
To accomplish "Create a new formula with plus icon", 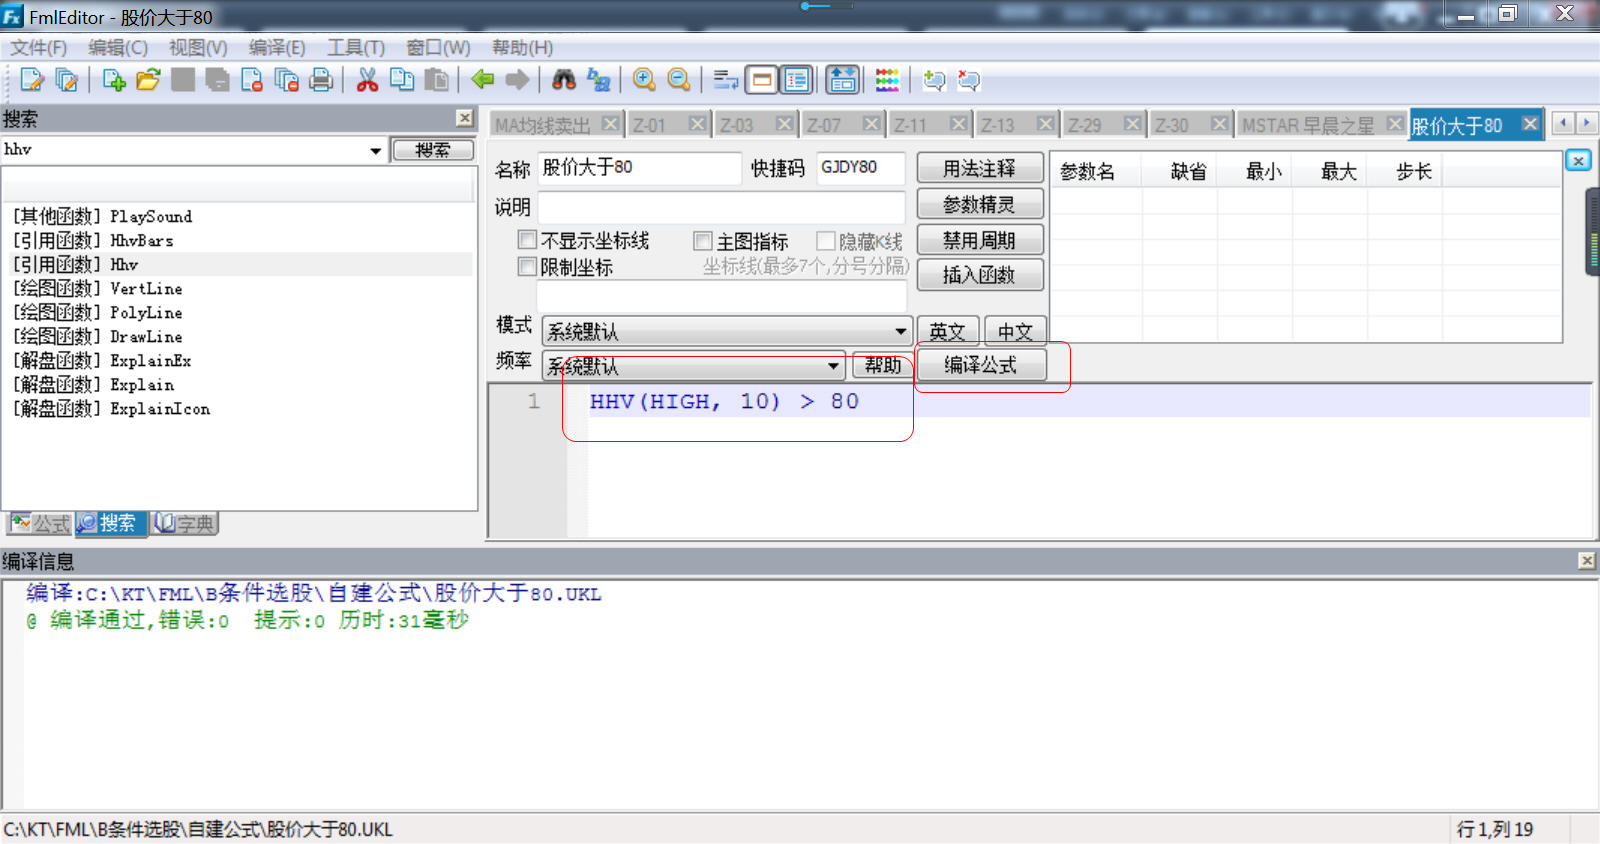I will 114,80.
